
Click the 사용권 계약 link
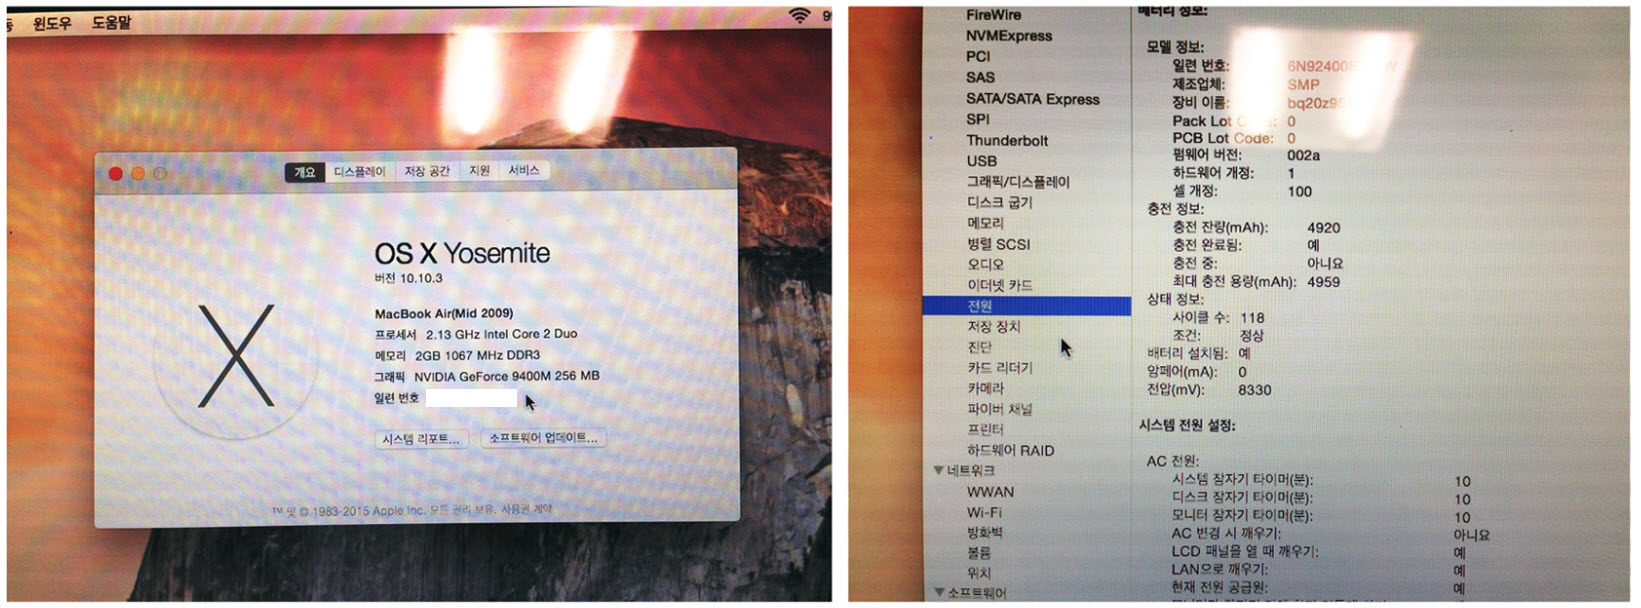pyautogui.click(x=526, y=510)
